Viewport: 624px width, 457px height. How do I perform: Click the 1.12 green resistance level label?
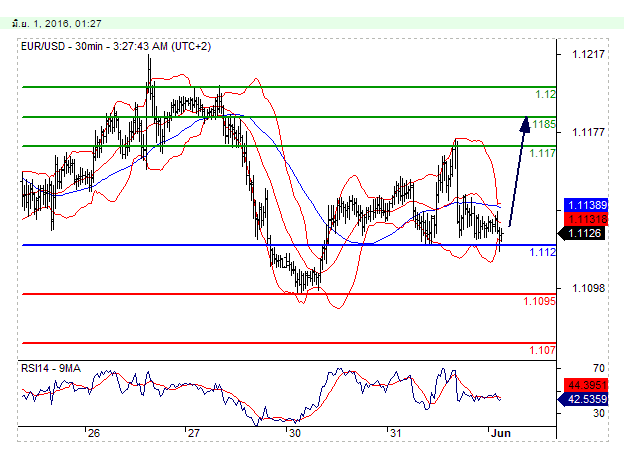545,94
